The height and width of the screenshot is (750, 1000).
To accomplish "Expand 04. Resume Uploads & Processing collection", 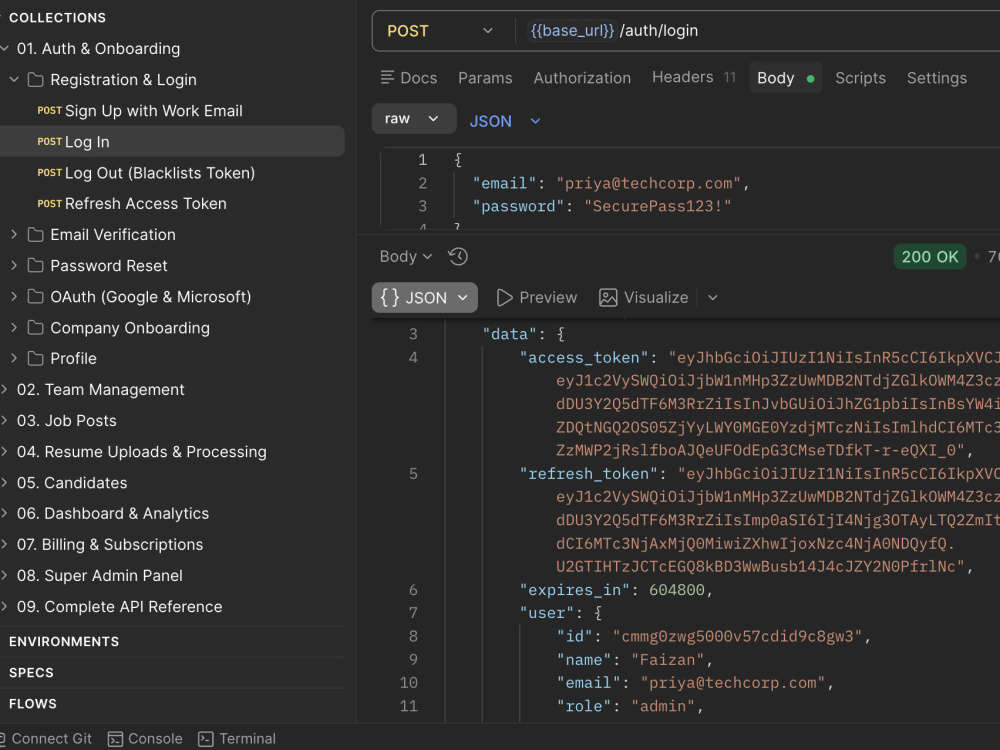I will [x=5, y=452].
